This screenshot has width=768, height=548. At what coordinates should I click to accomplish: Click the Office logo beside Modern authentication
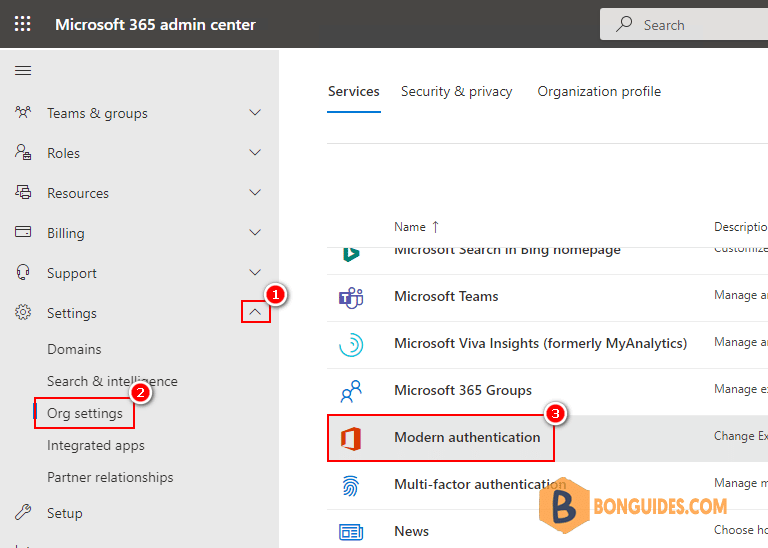click(x=351, y=438)
